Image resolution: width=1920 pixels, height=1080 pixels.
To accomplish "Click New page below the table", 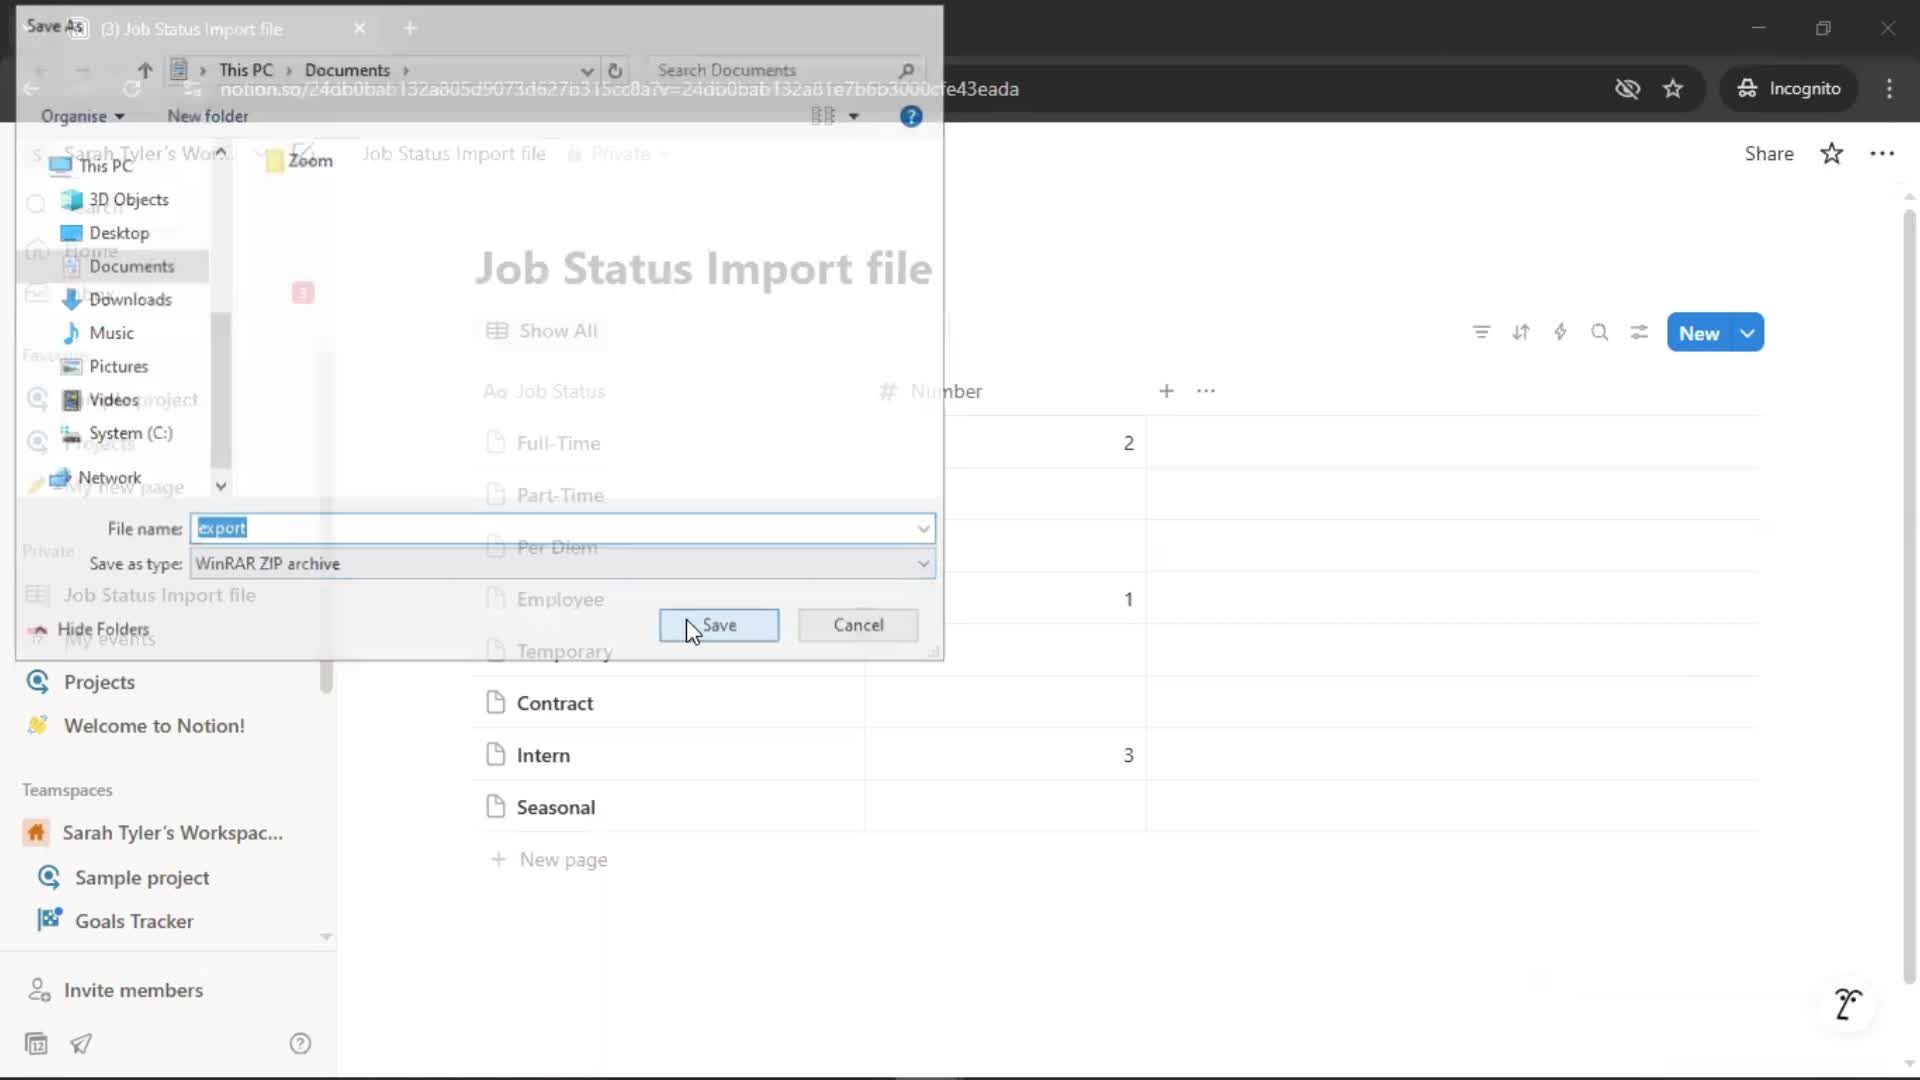I will click(x=549, y=860).
